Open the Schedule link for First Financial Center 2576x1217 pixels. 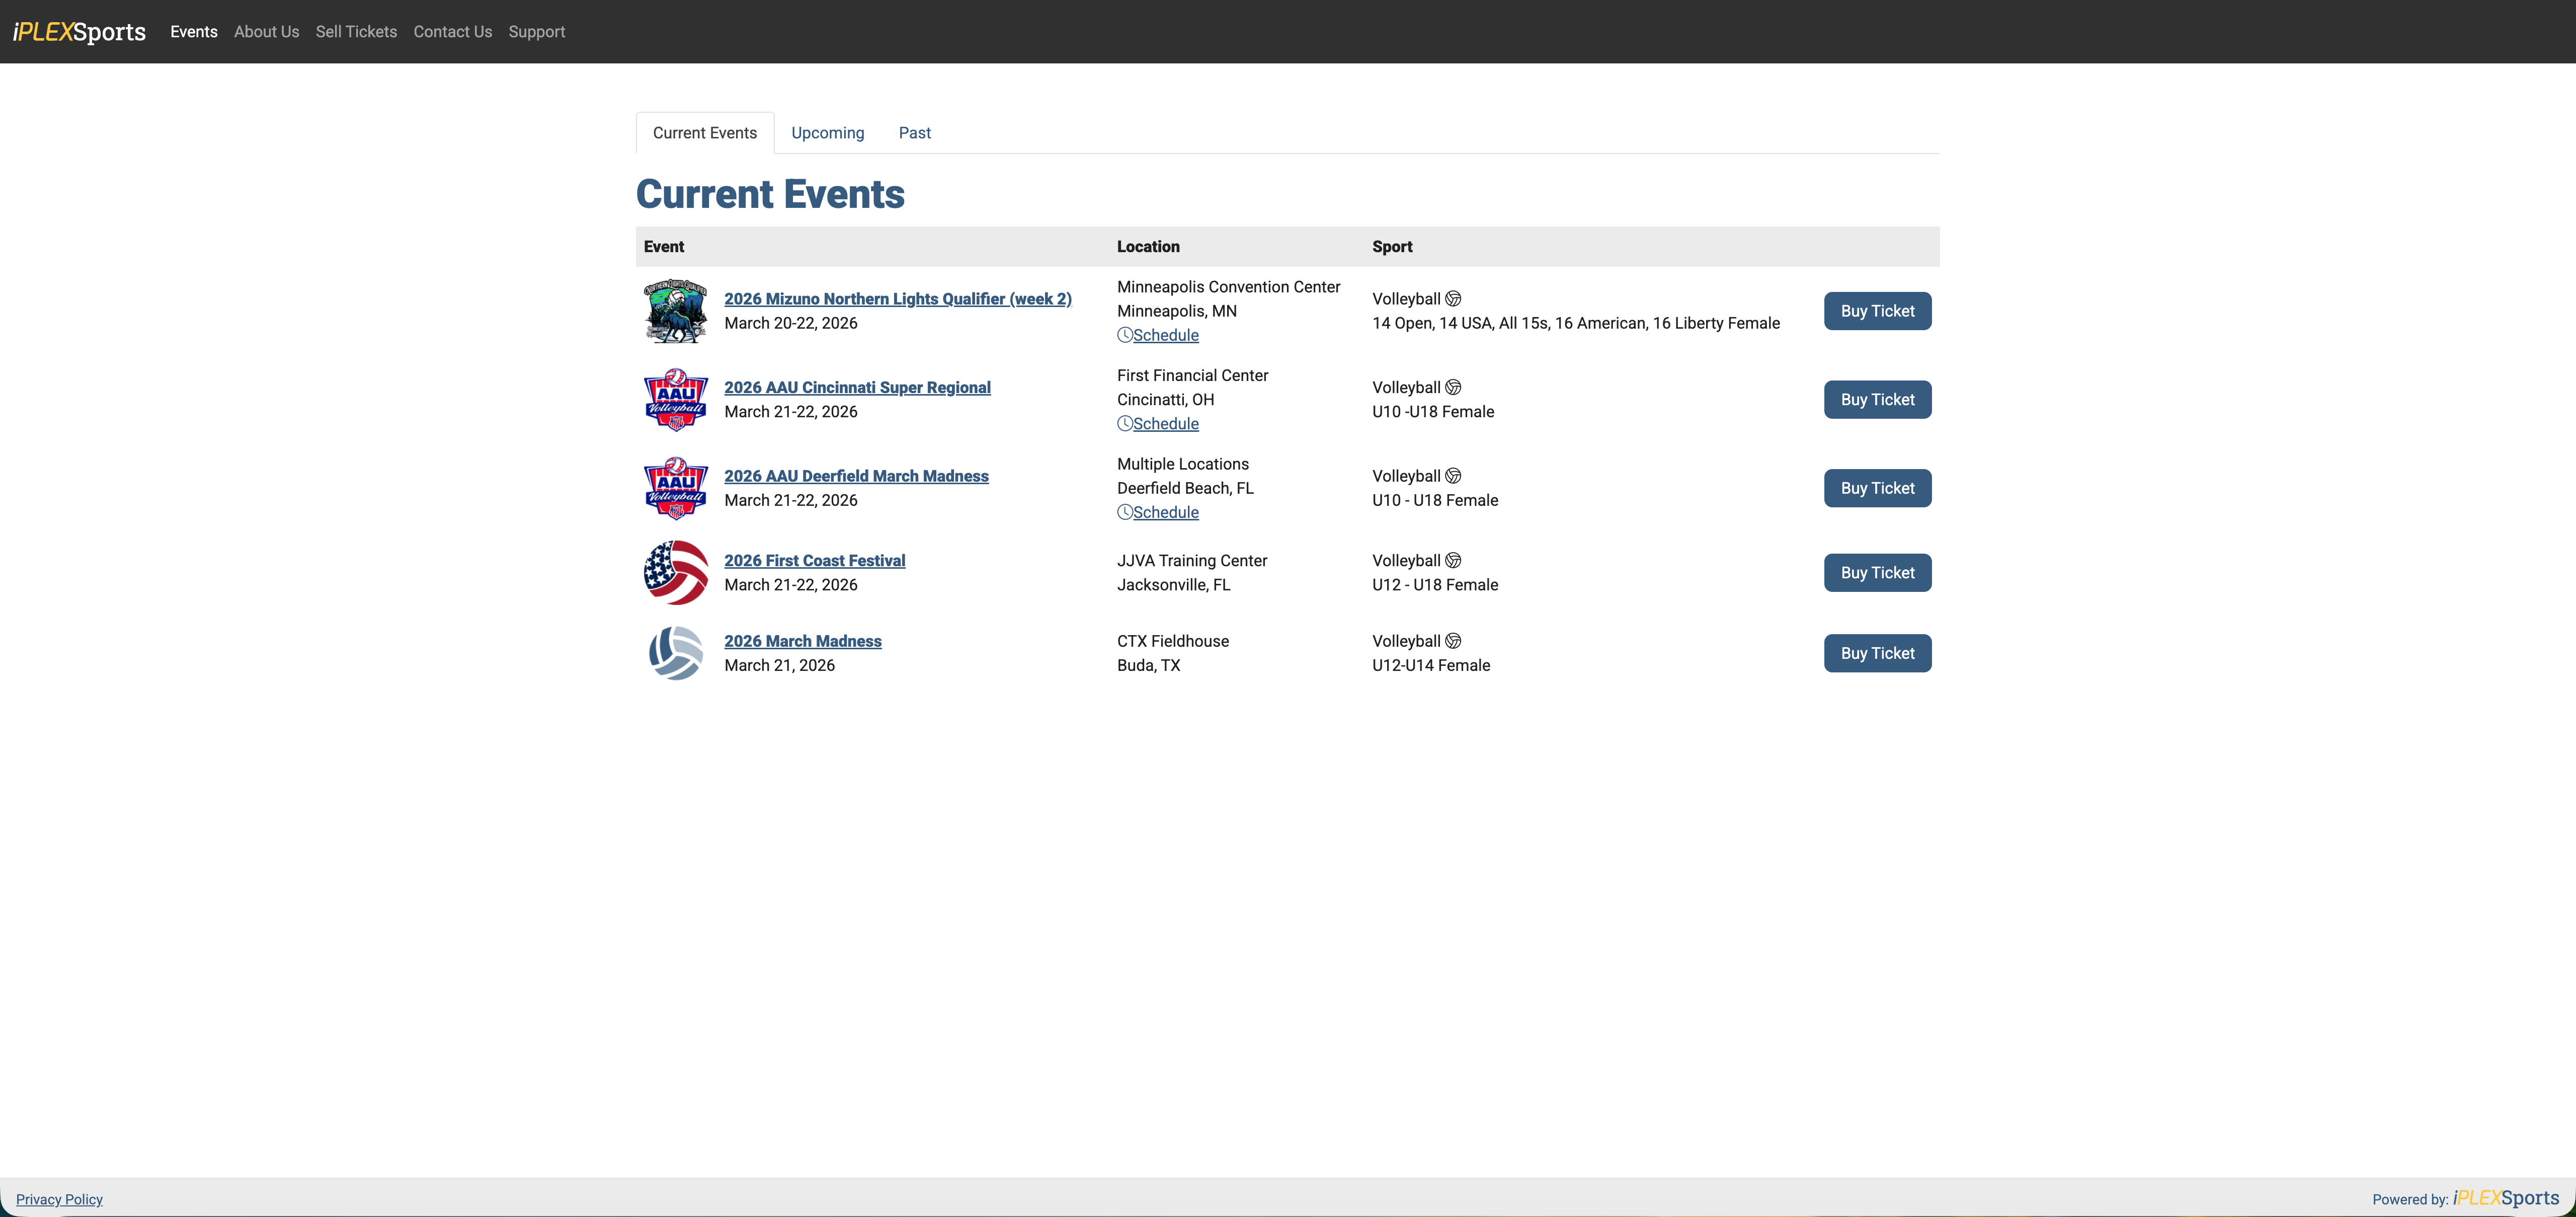[1165, 424]
